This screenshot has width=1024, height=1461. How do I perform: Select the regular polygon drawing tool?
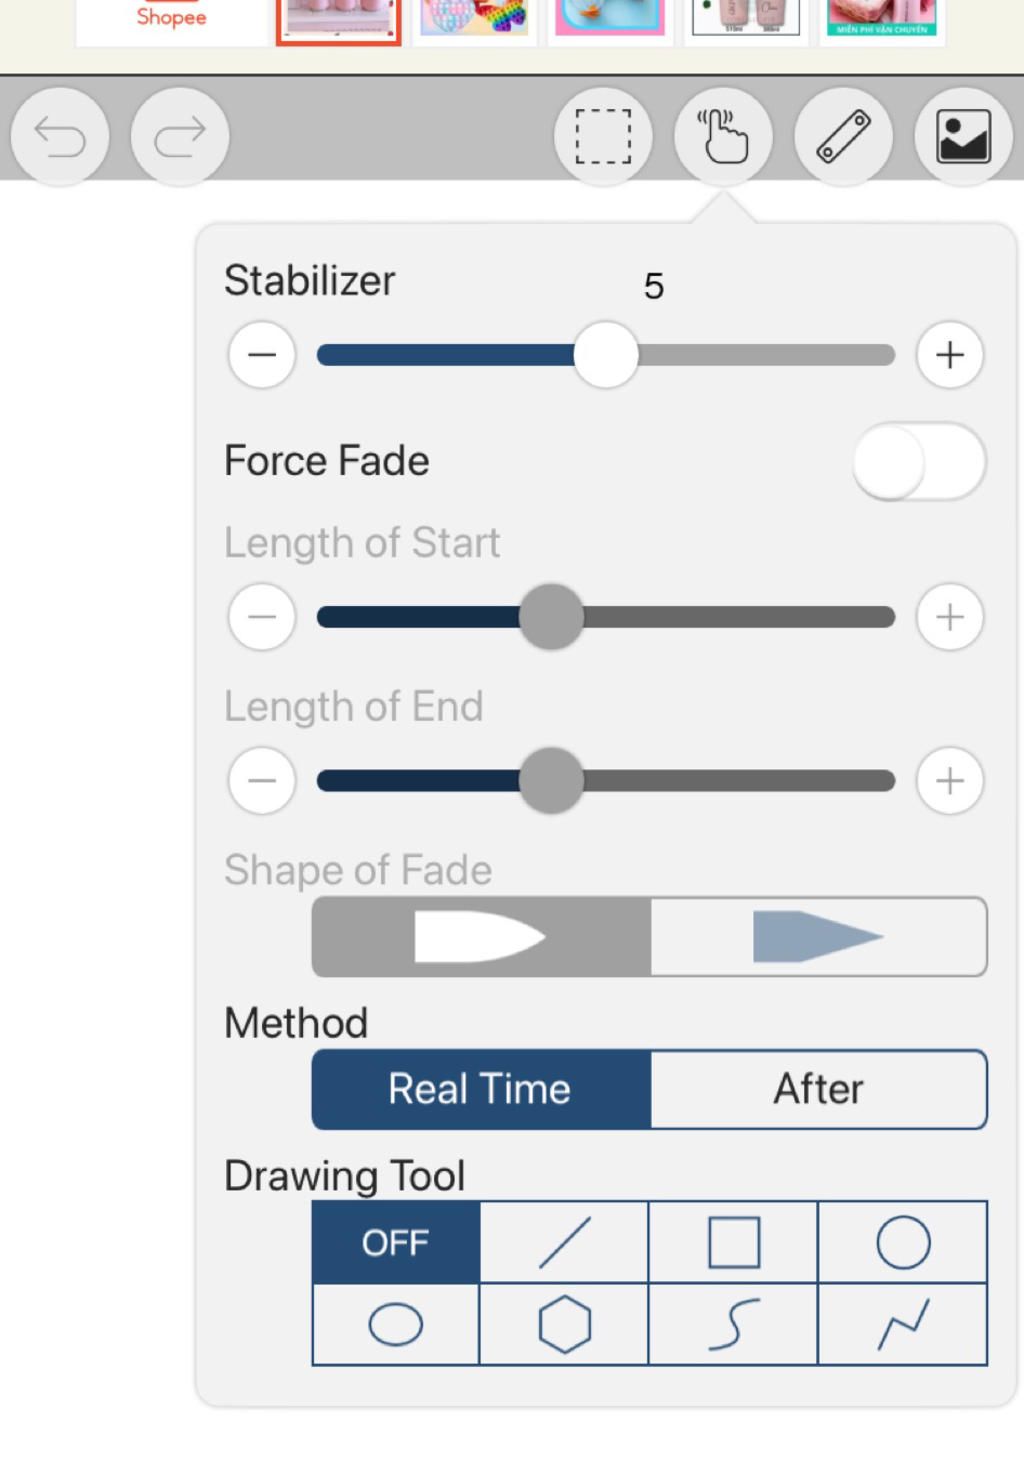pos(564,1325)
